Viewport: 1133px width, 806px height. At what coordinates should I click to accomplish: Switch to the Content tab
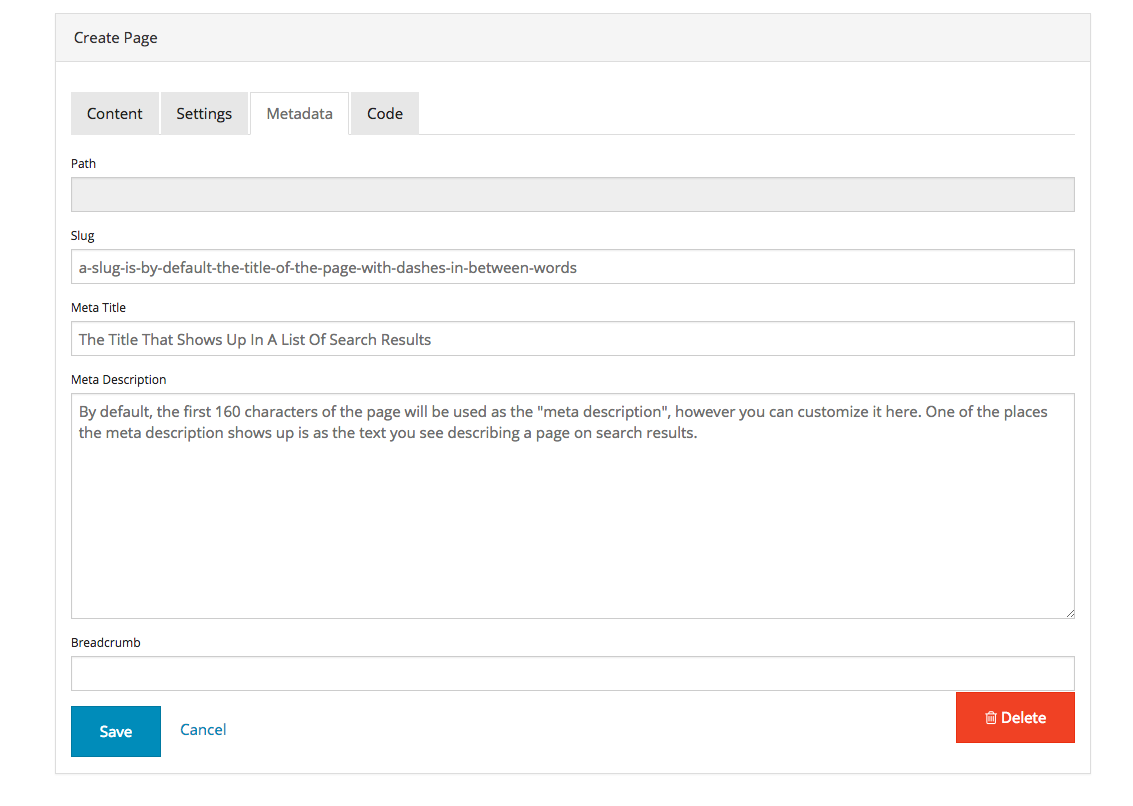tap(114, 114)
